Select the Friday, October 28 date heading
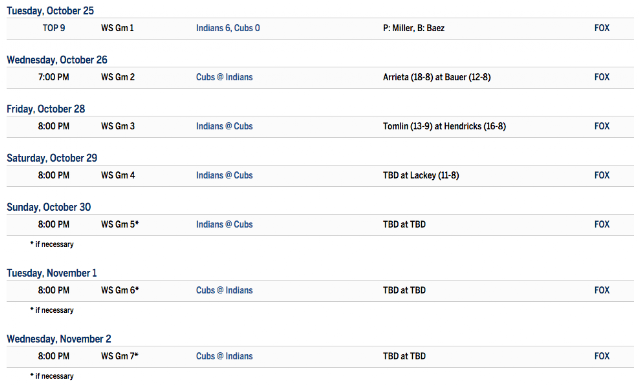This screenshot has width=640, height=386. pyautogui.click(x=46, y=109)
